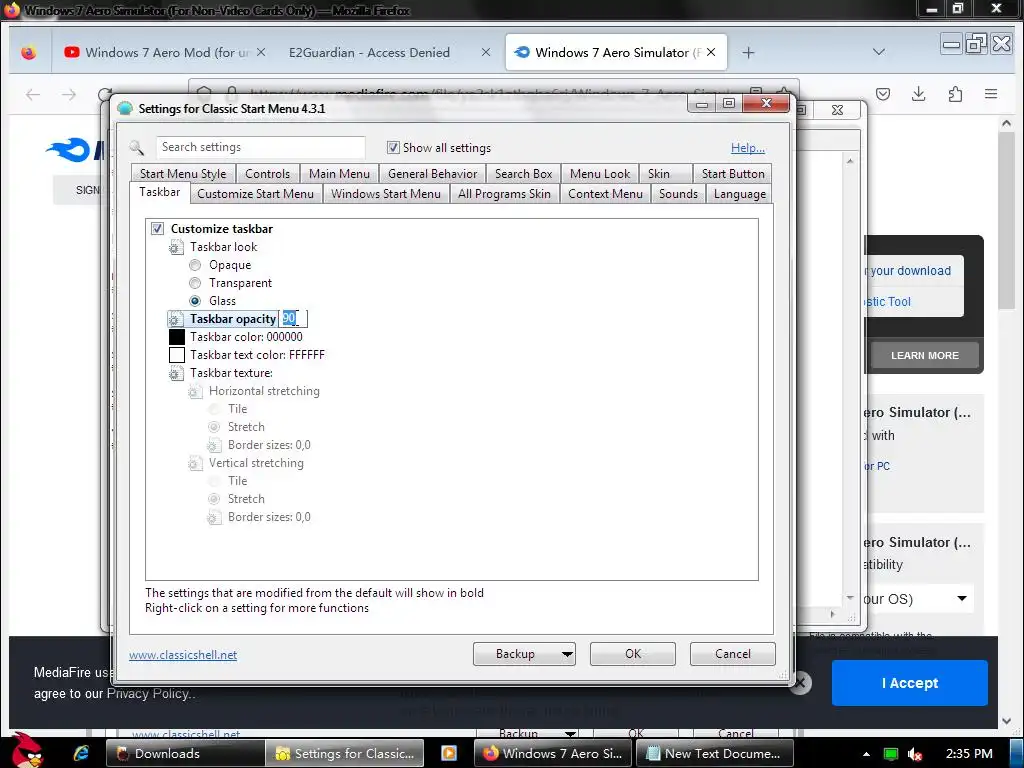The width and height of the screenshot is (1024, 768).
Task: Open the Help link
Action: click(748, 148)
